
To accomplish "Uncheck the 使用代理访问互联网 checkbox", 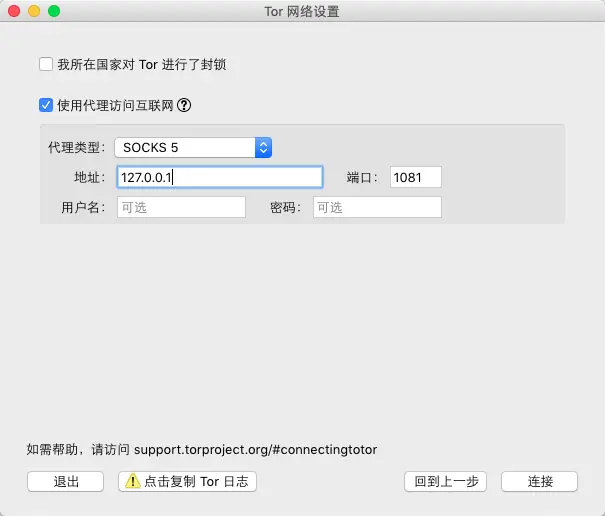I will click(x=46, y=105).
